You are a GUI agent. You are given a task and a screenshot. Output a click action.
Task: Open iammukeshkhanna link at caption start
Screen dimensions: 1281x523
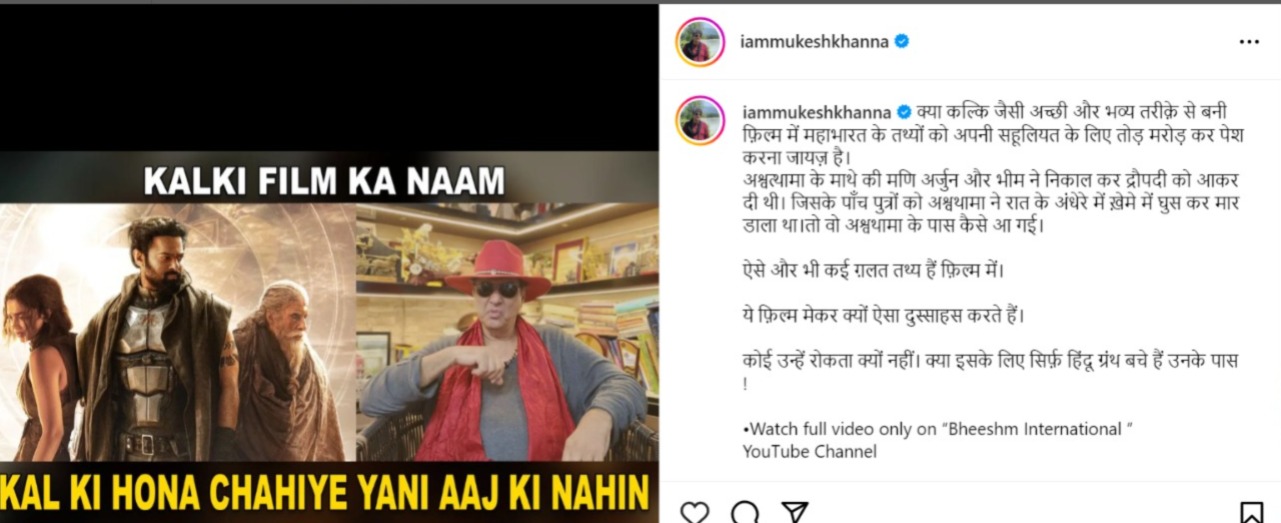point(817,111)
